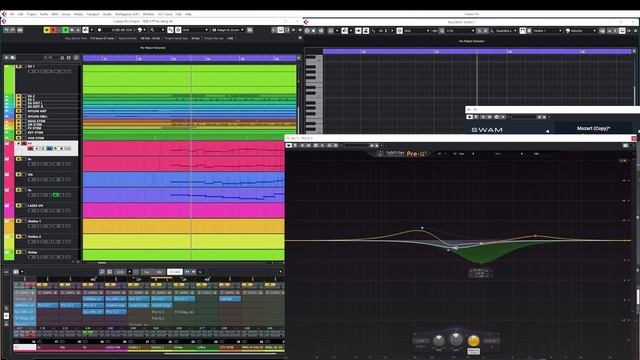Open the Transport menu

pyautogui.click(x=93, y=14)
